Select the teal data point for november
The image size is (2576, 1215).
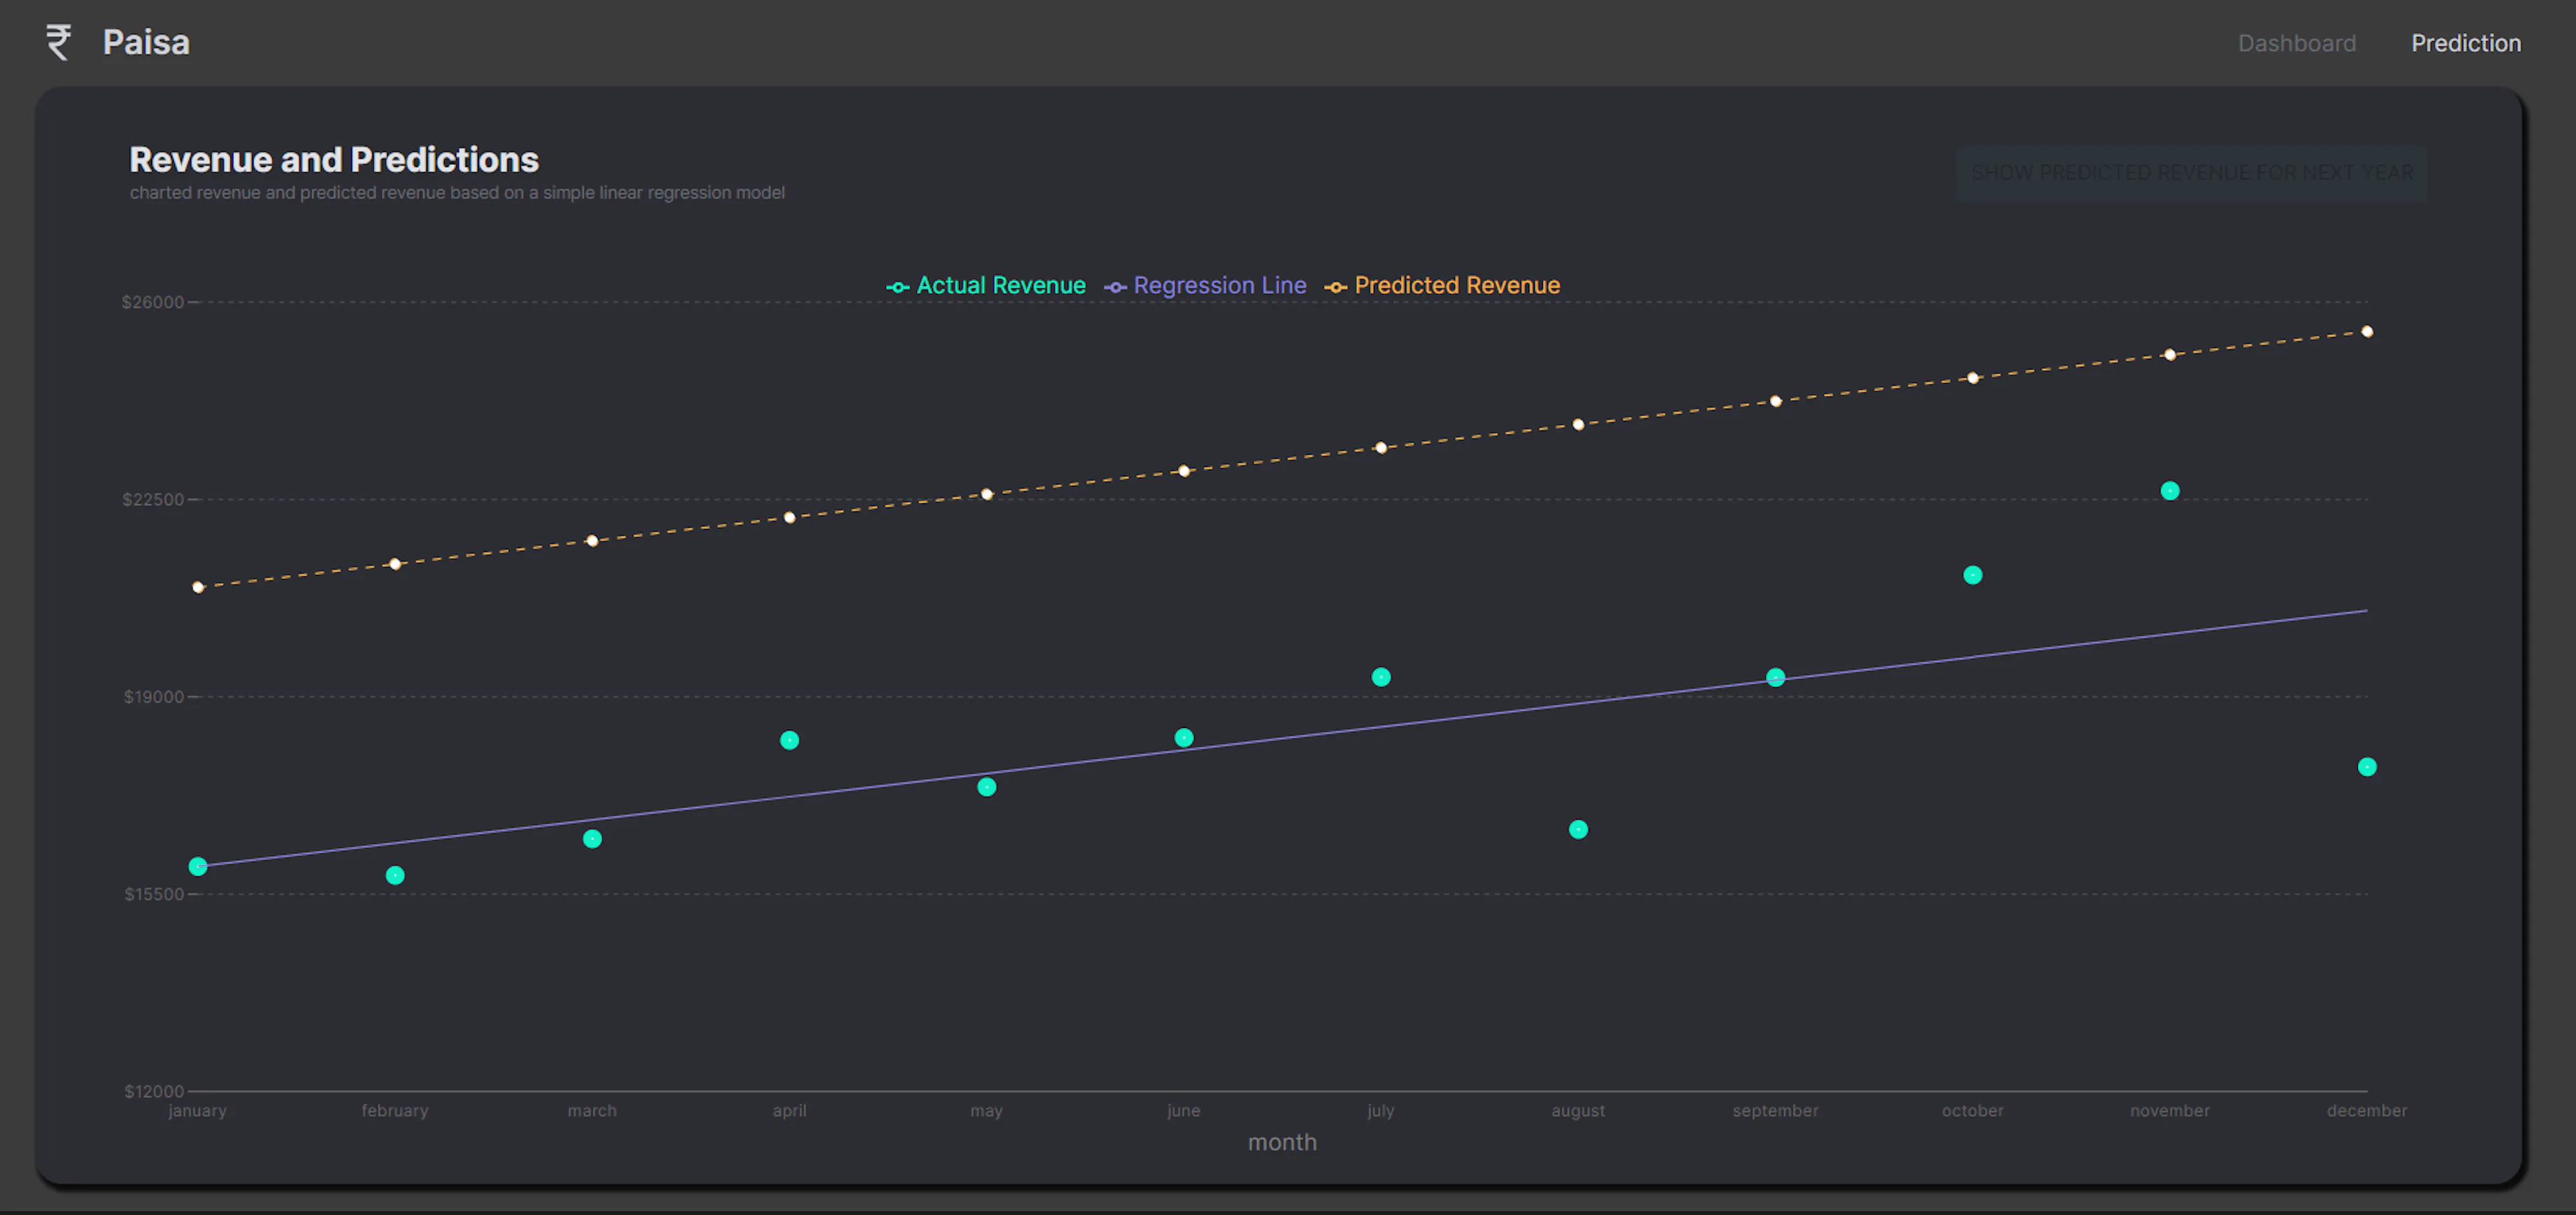tap(2169, 489)
